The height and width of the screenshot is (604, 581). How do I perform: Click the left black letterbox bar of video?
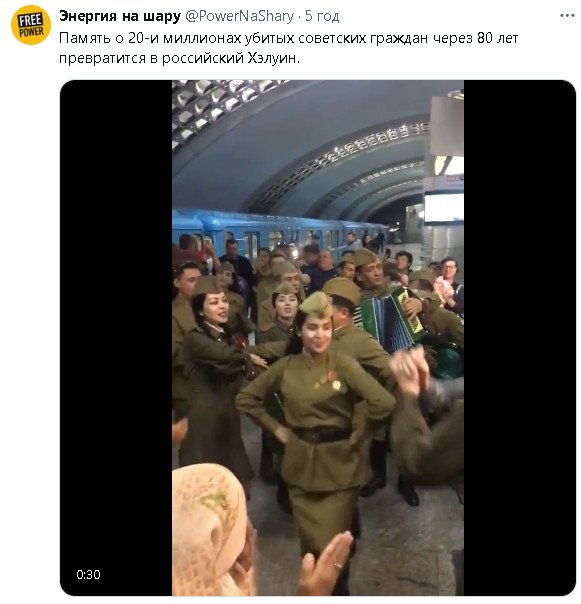116,338
